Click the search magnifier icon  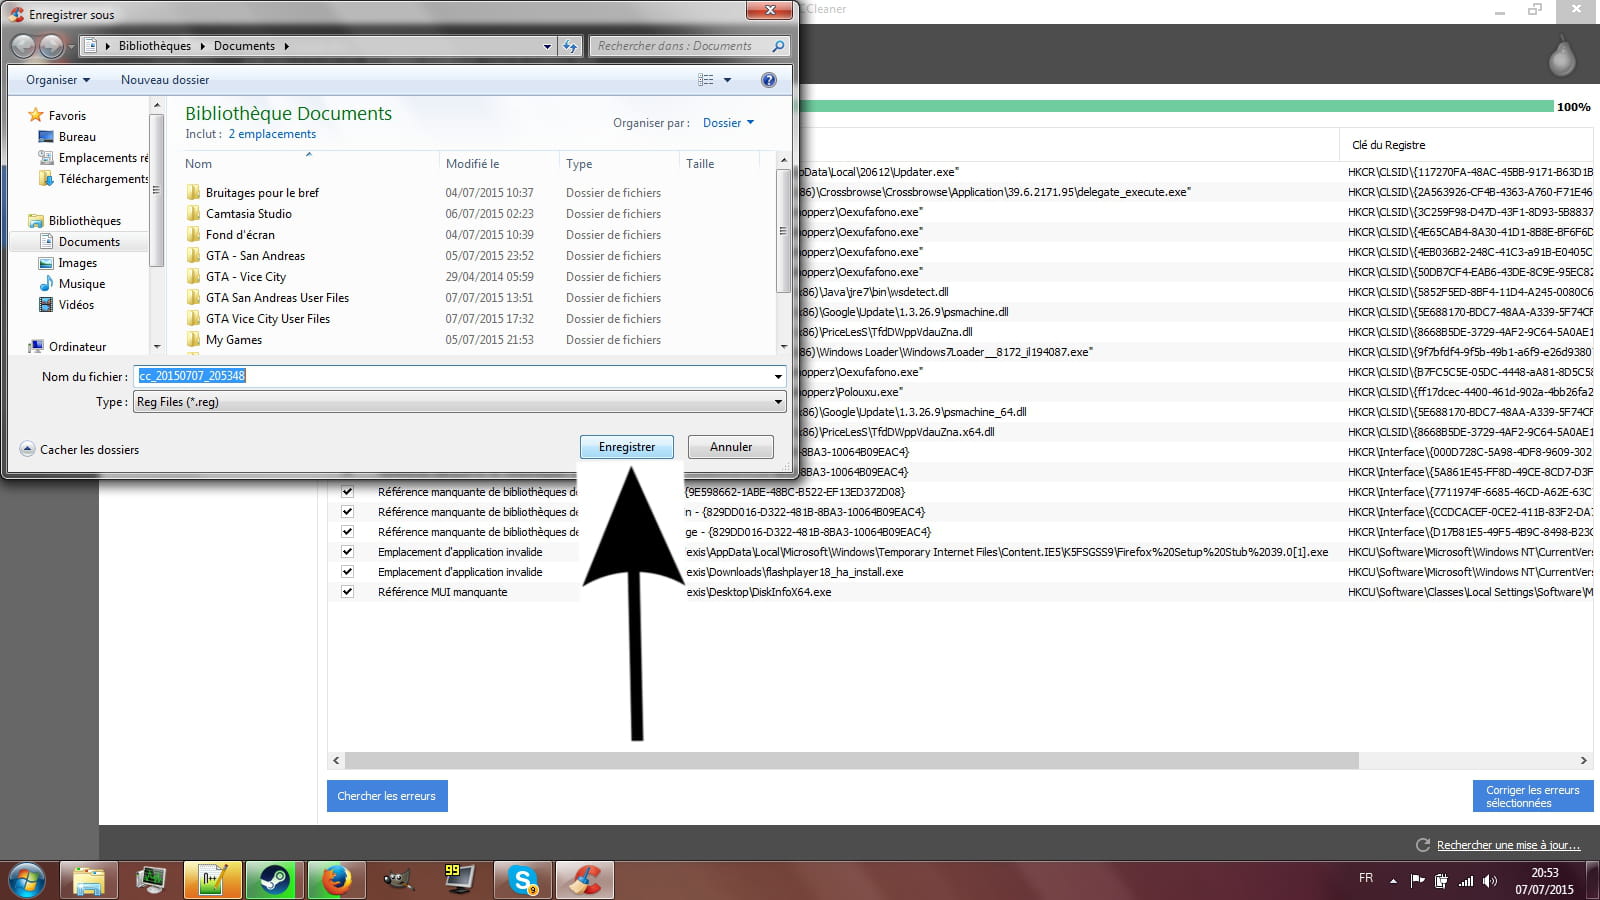[778, 46]
